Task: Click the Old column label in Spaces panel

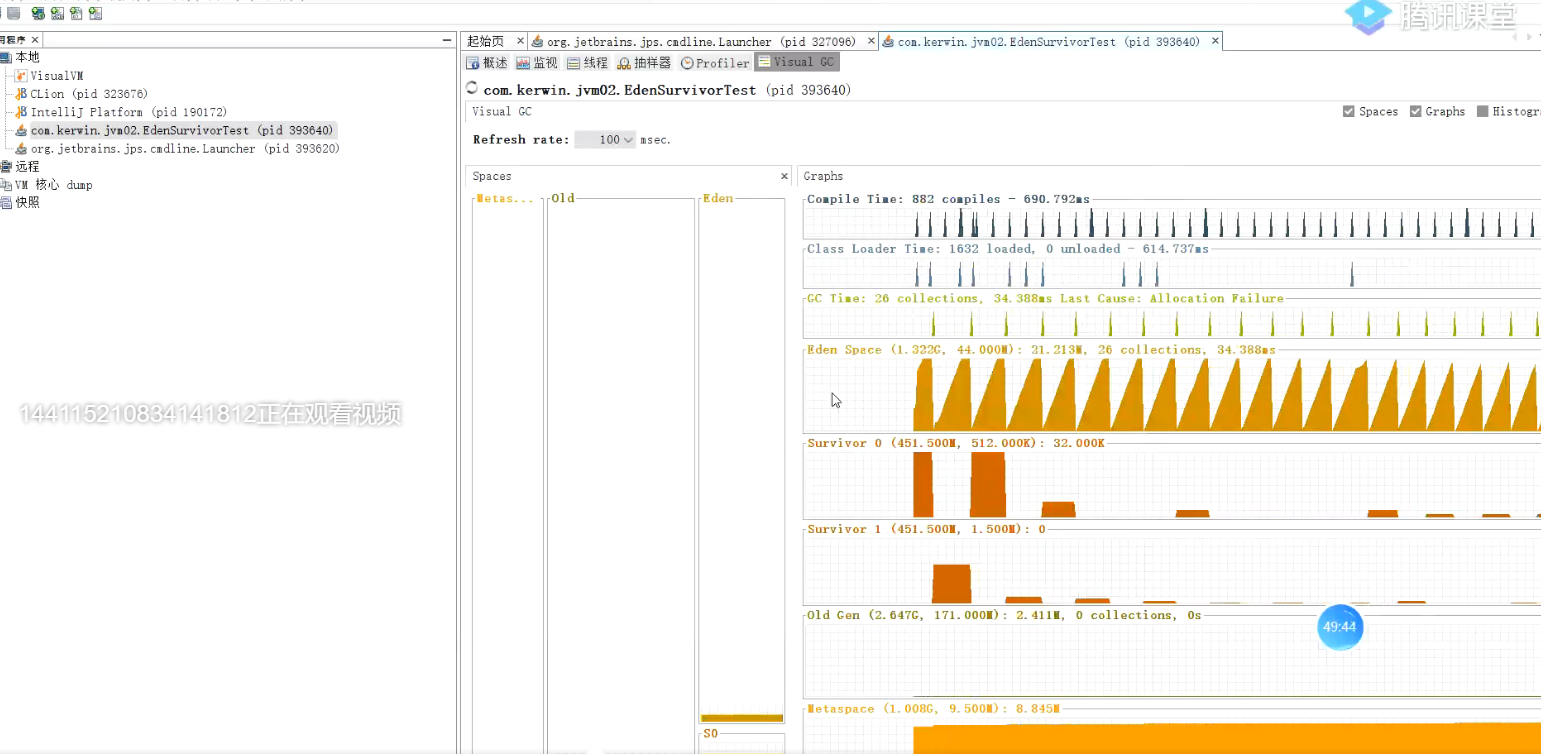Action: click(563, 199)
